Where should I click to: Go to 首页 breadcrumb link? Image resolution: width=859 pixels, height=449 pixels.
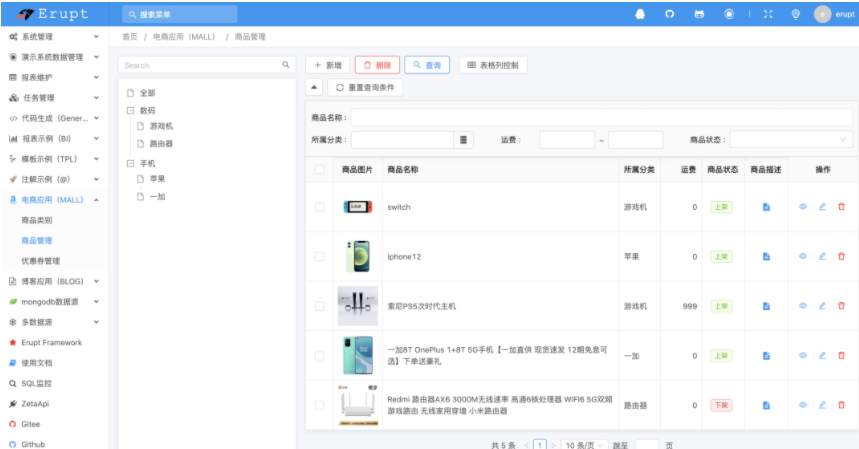130,37
